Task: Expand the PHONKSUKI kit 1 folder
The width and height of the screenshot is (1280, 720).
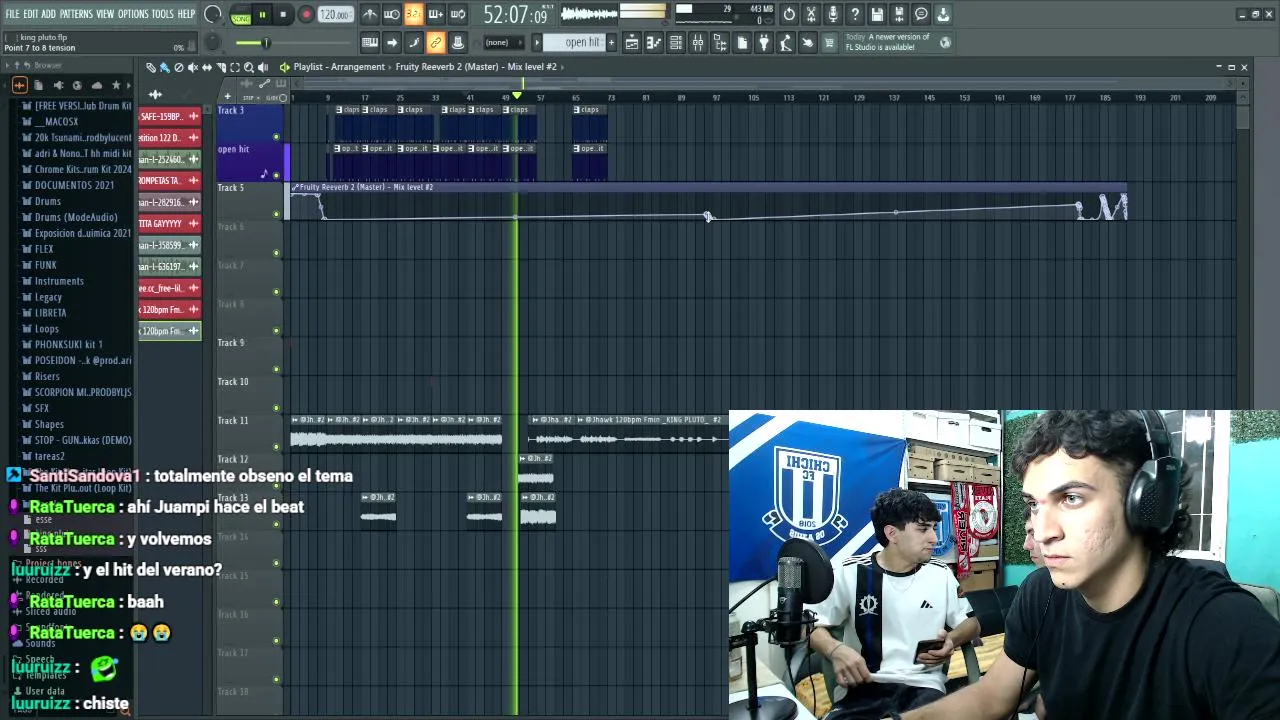Action: [x=68, y=345]
